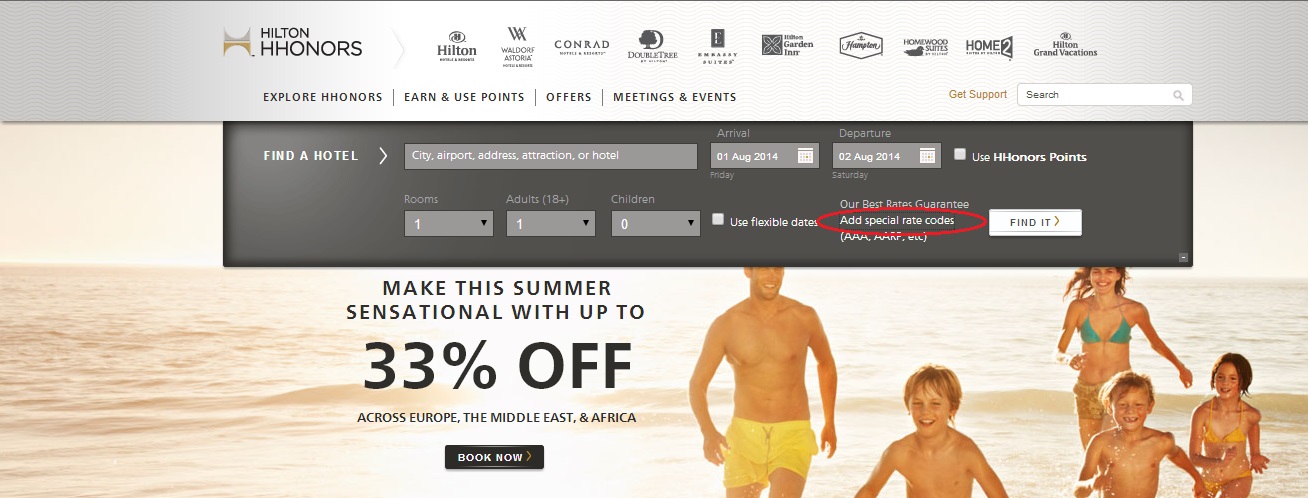Expand the Rooms dropdown

(x=449, y=224)
